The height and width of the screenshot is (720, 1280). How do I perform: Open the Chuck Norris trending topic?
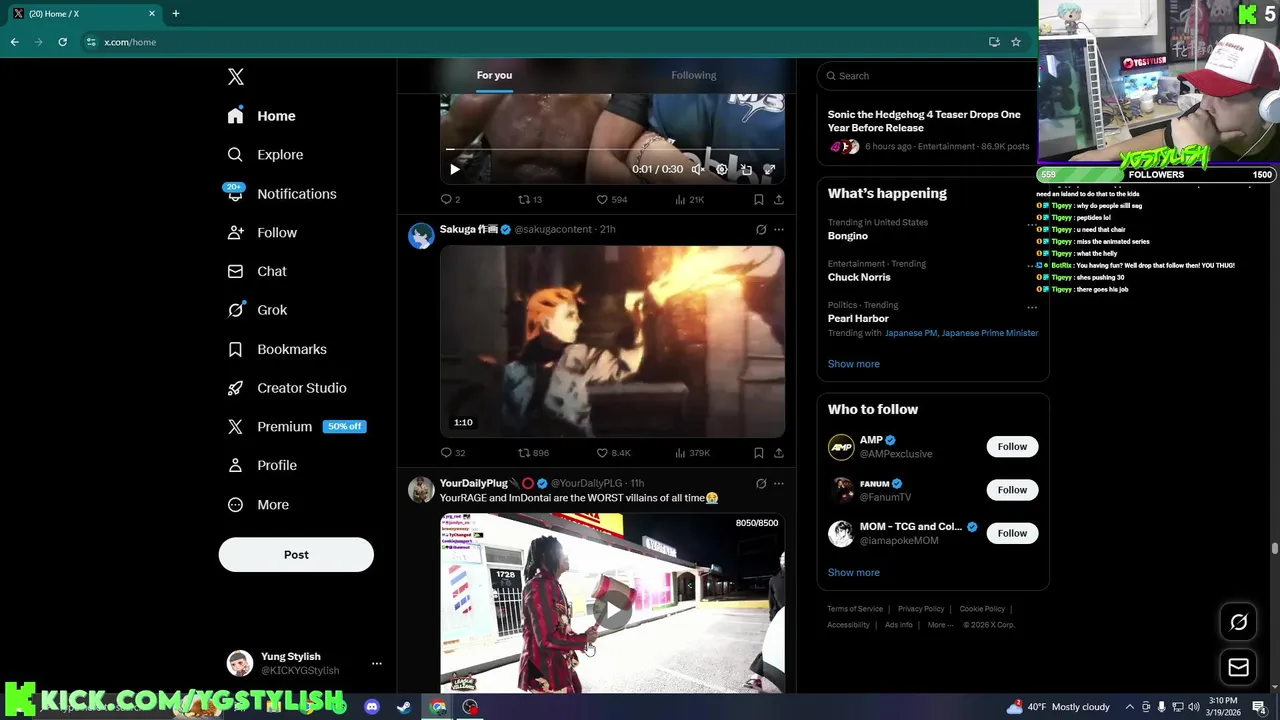click(x=859, y=277)
